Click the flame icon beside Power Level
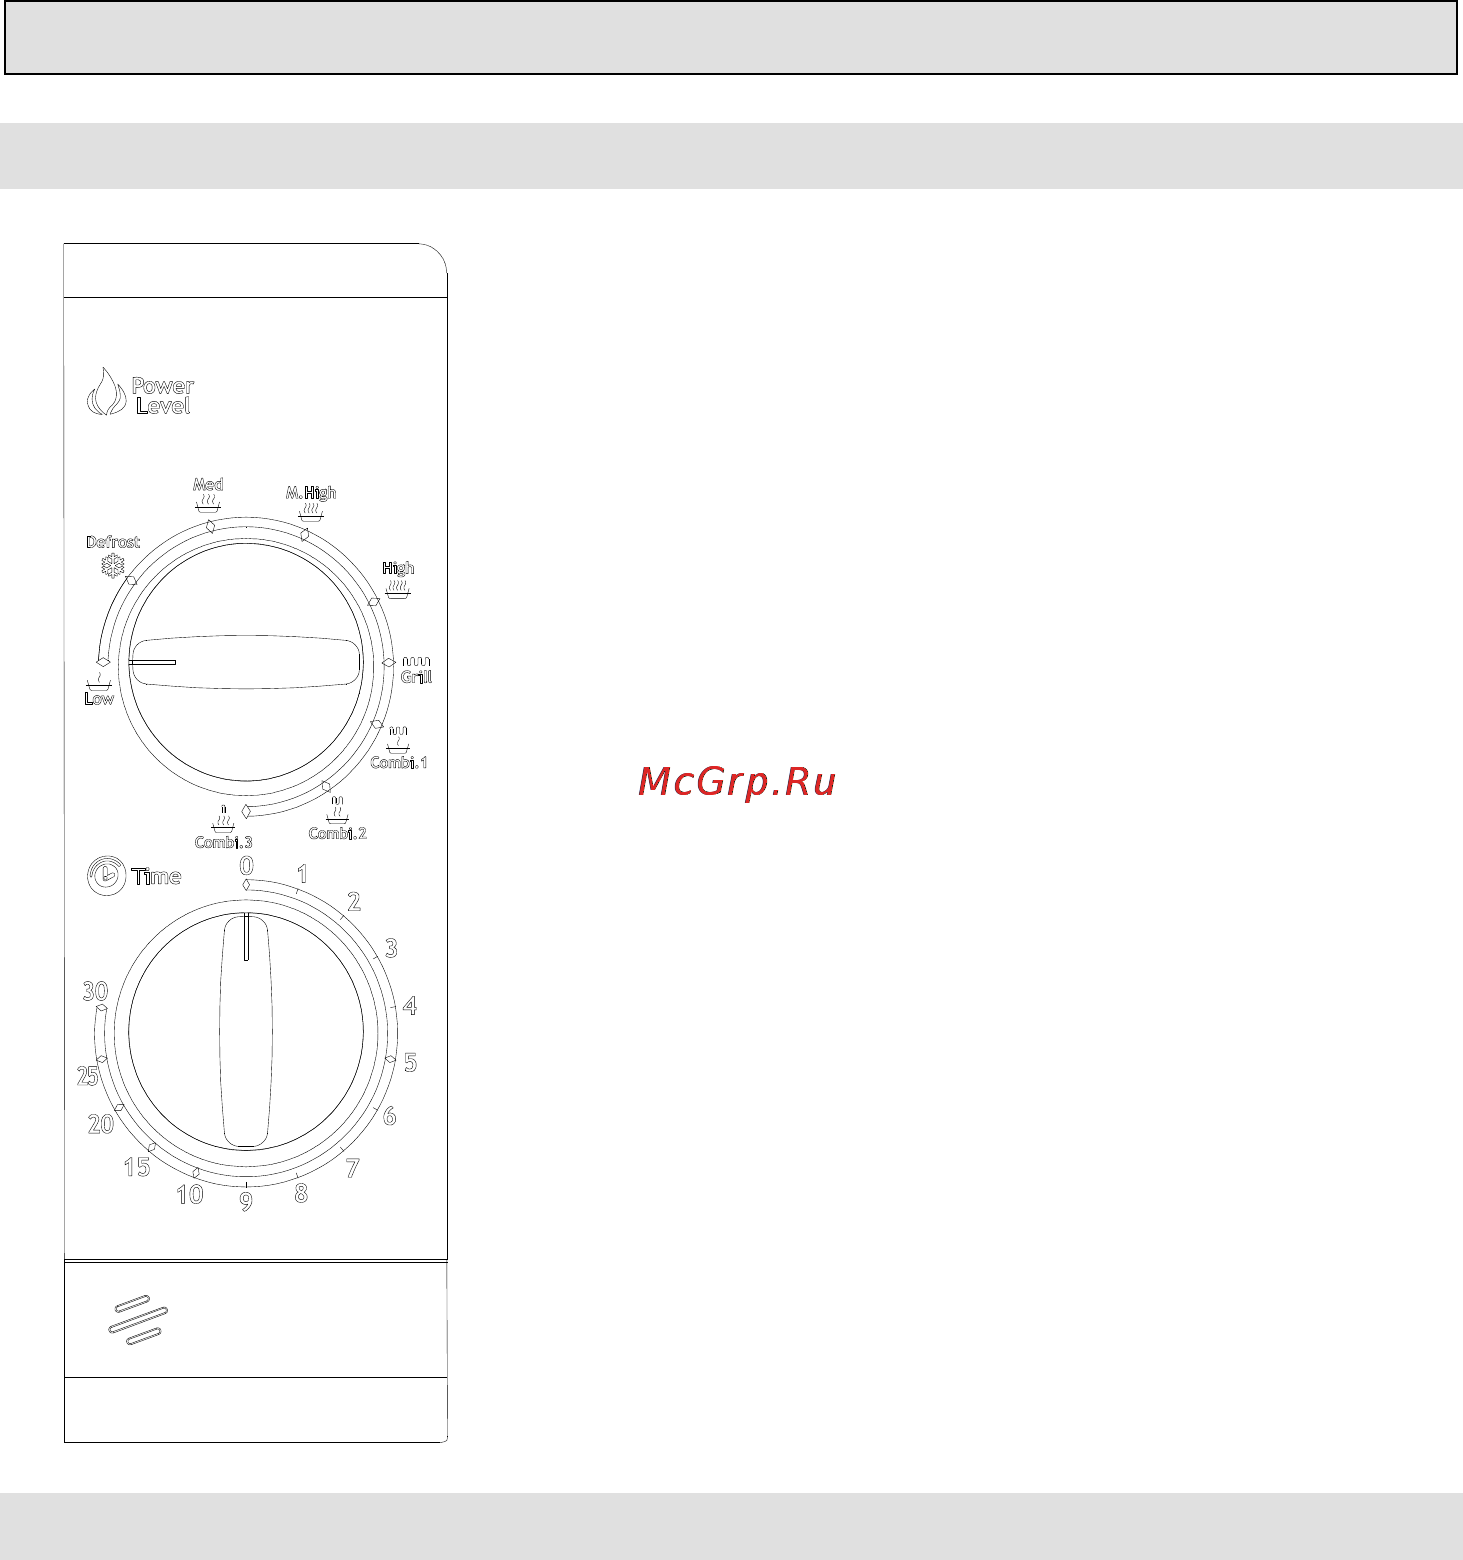 [x=107, y=391]
